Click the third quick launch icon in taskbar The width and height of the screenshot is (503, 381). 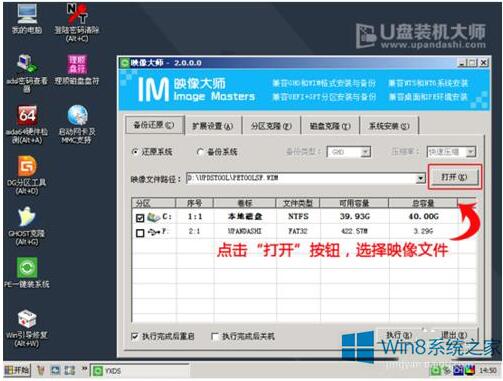point(70,370)
